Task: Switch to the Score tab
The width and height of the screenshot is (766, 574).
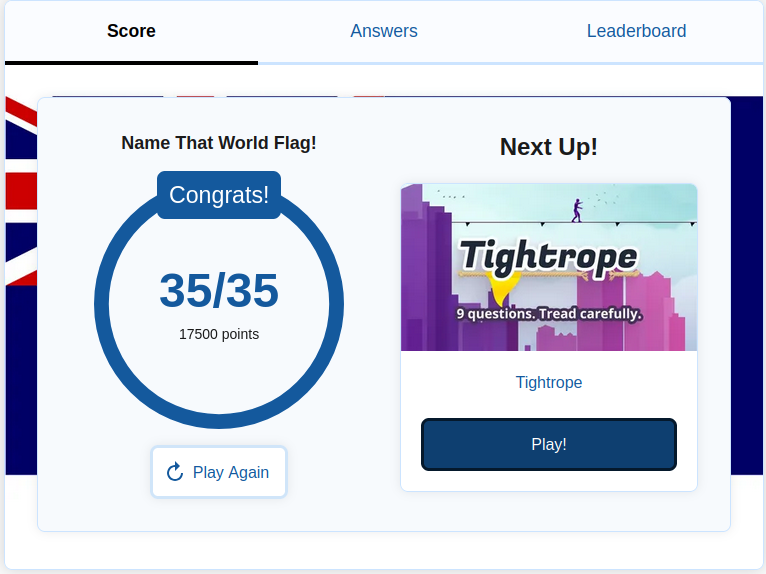Action: coord(131,31)
